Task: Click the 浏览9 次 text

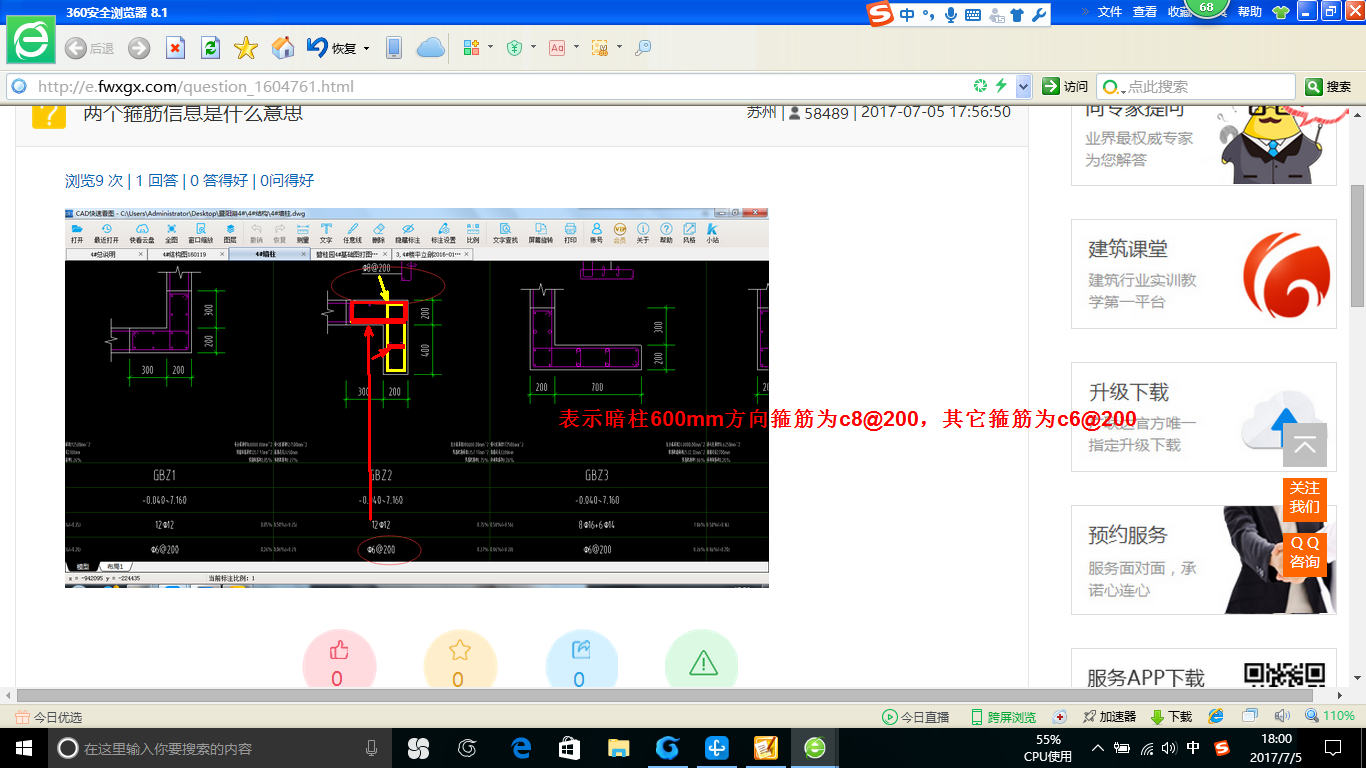Action: (x=94, y=180)
